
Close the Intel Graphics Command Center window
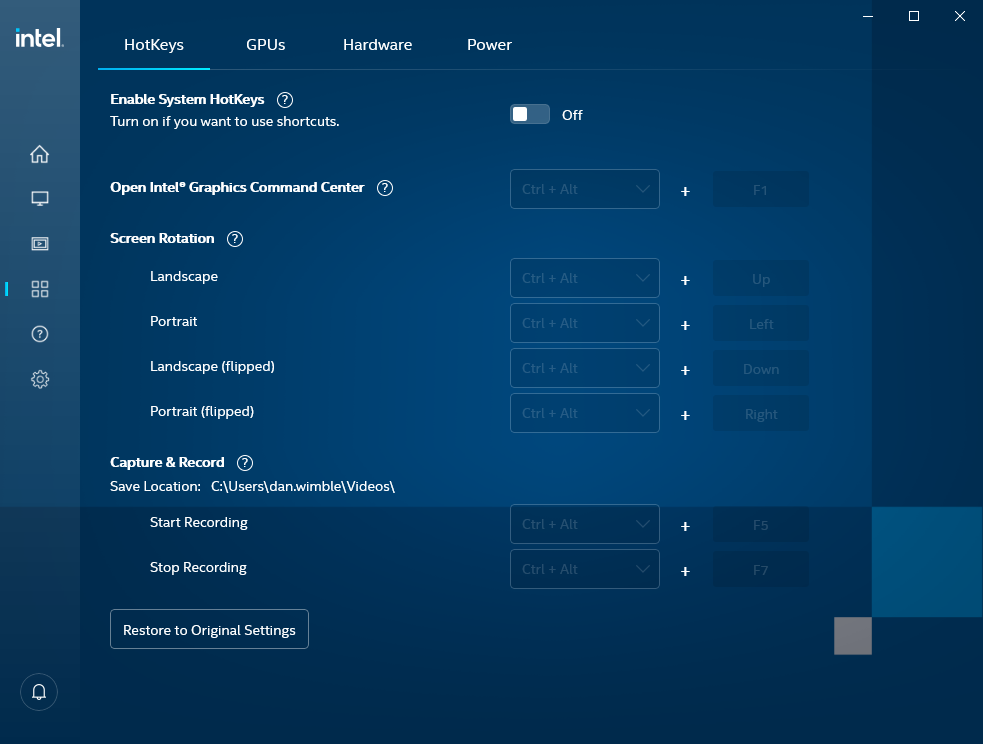pos(960,16)
